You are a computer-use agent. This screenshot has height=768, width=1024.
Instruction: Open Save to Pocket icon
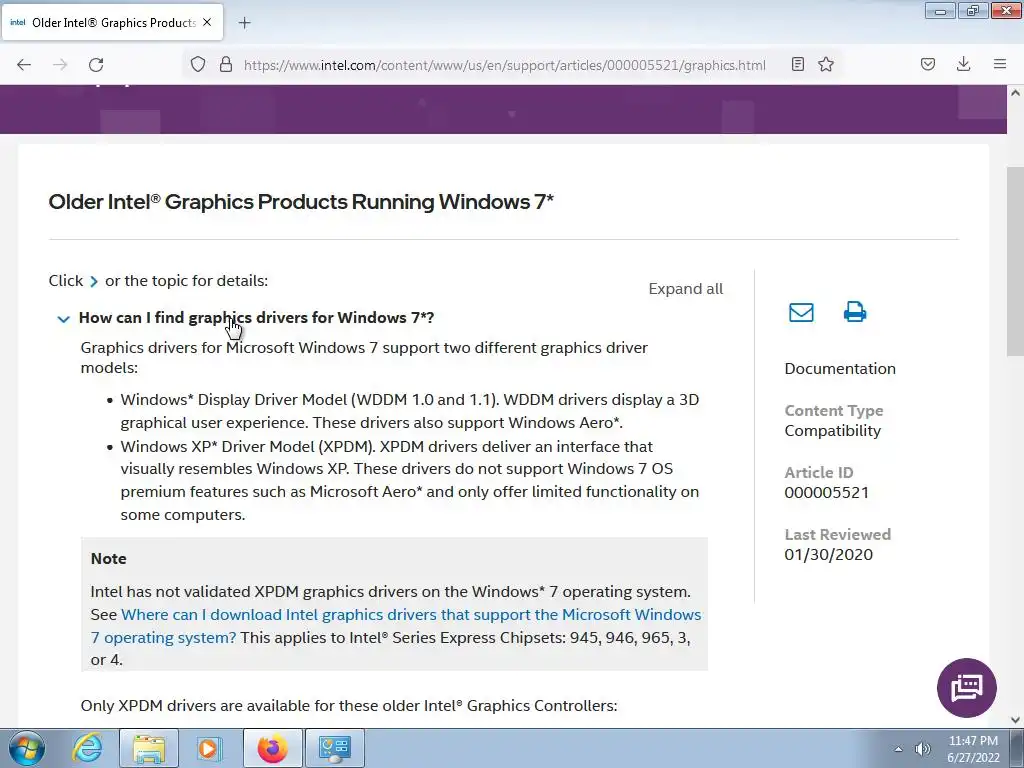point(928,65)
